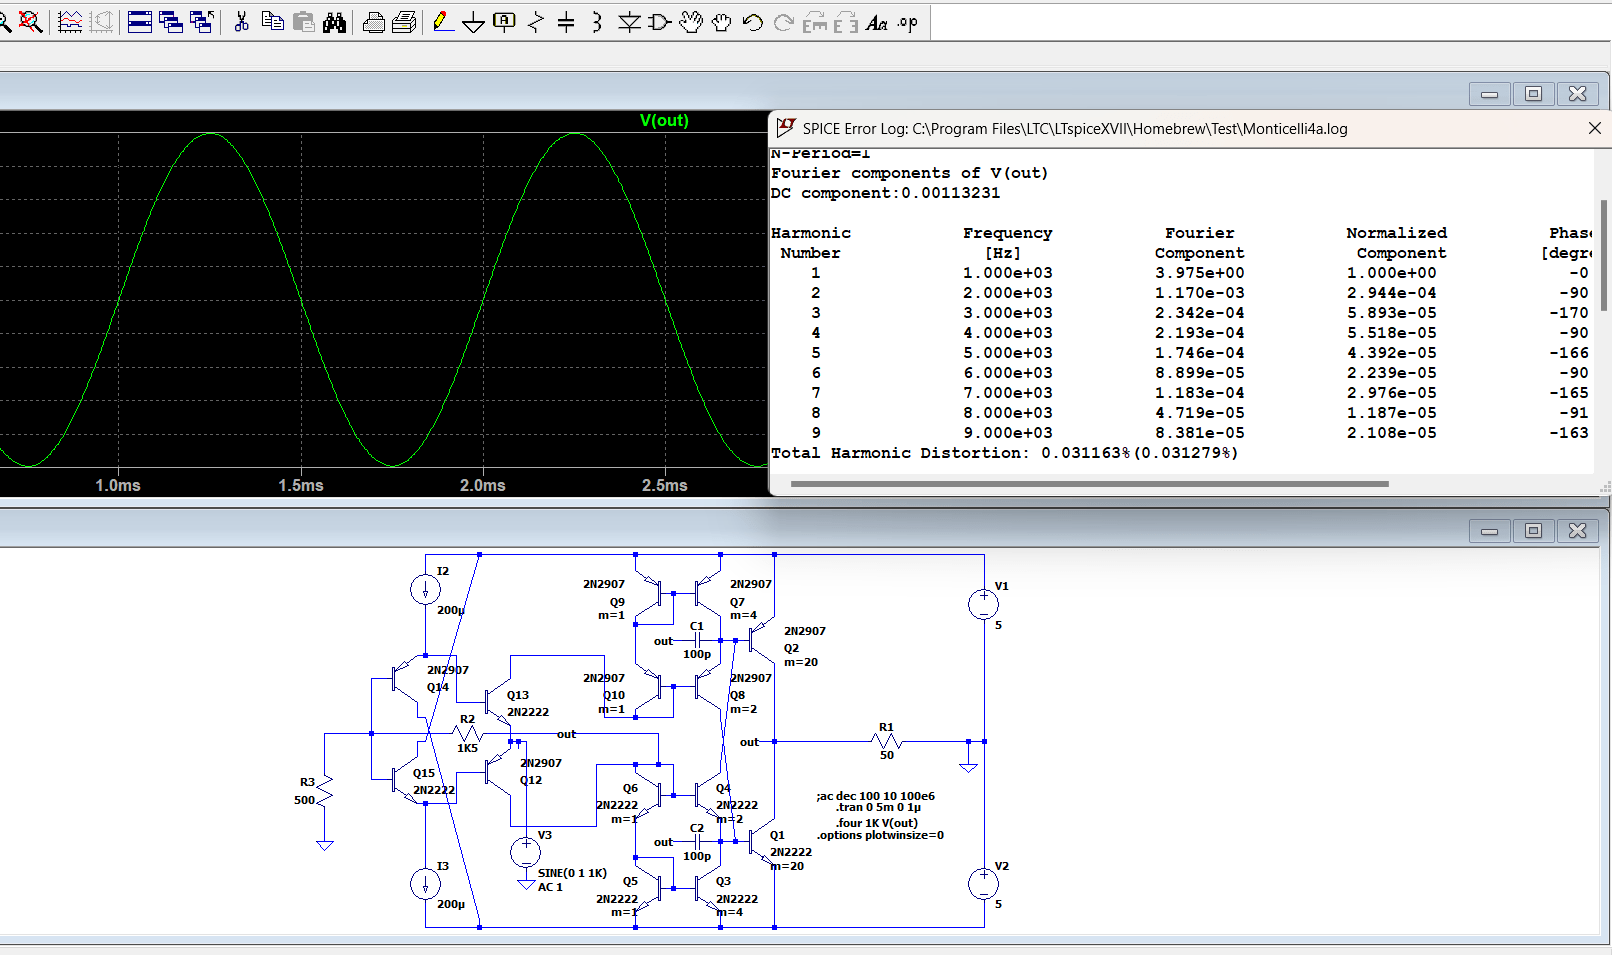Select the Capacitor component tool
This screenshot has height=955, width=1612.
[x=566, y=22]
